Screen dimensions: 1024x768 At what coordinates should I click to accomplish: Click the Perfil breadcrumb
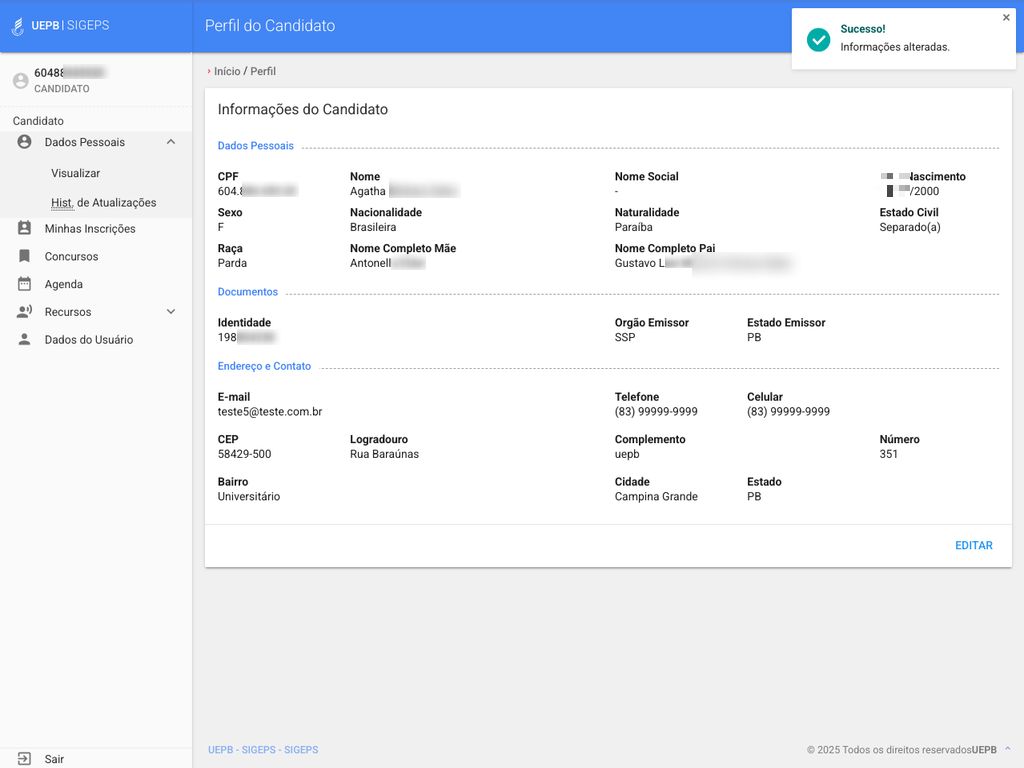pos(263,71)
